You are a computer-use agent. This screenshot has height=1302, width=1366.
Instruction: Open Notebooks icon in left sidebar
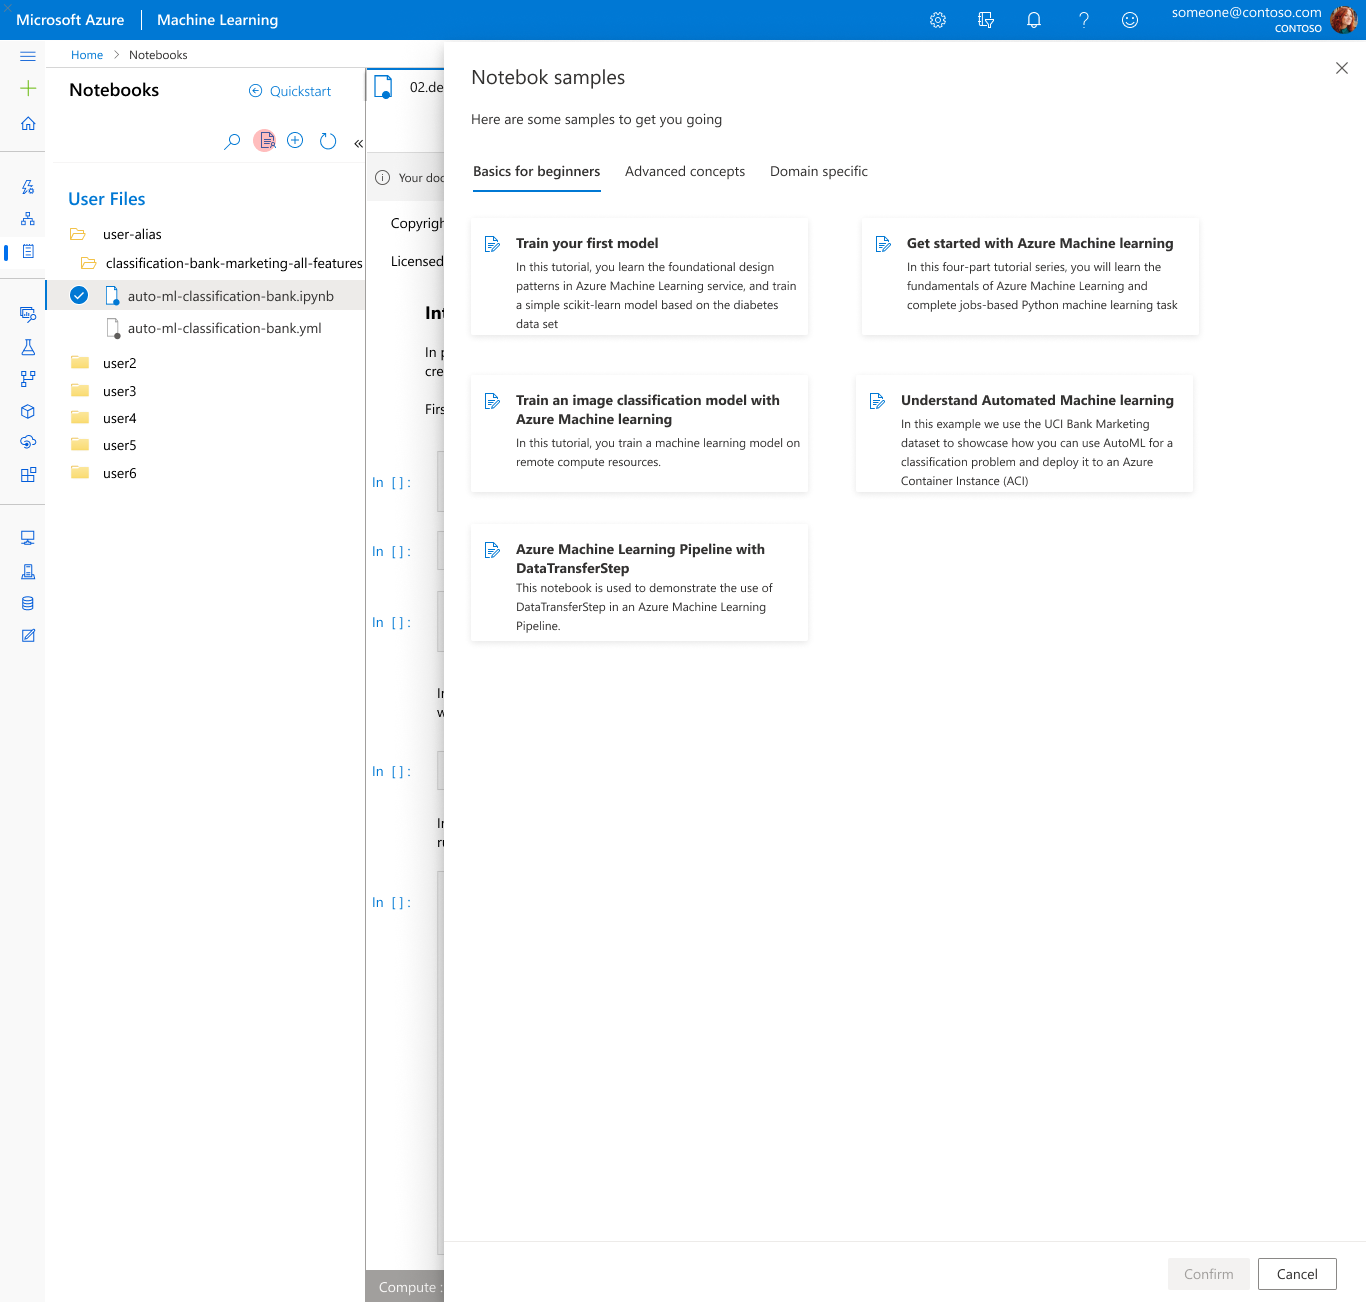click(28, 251)
